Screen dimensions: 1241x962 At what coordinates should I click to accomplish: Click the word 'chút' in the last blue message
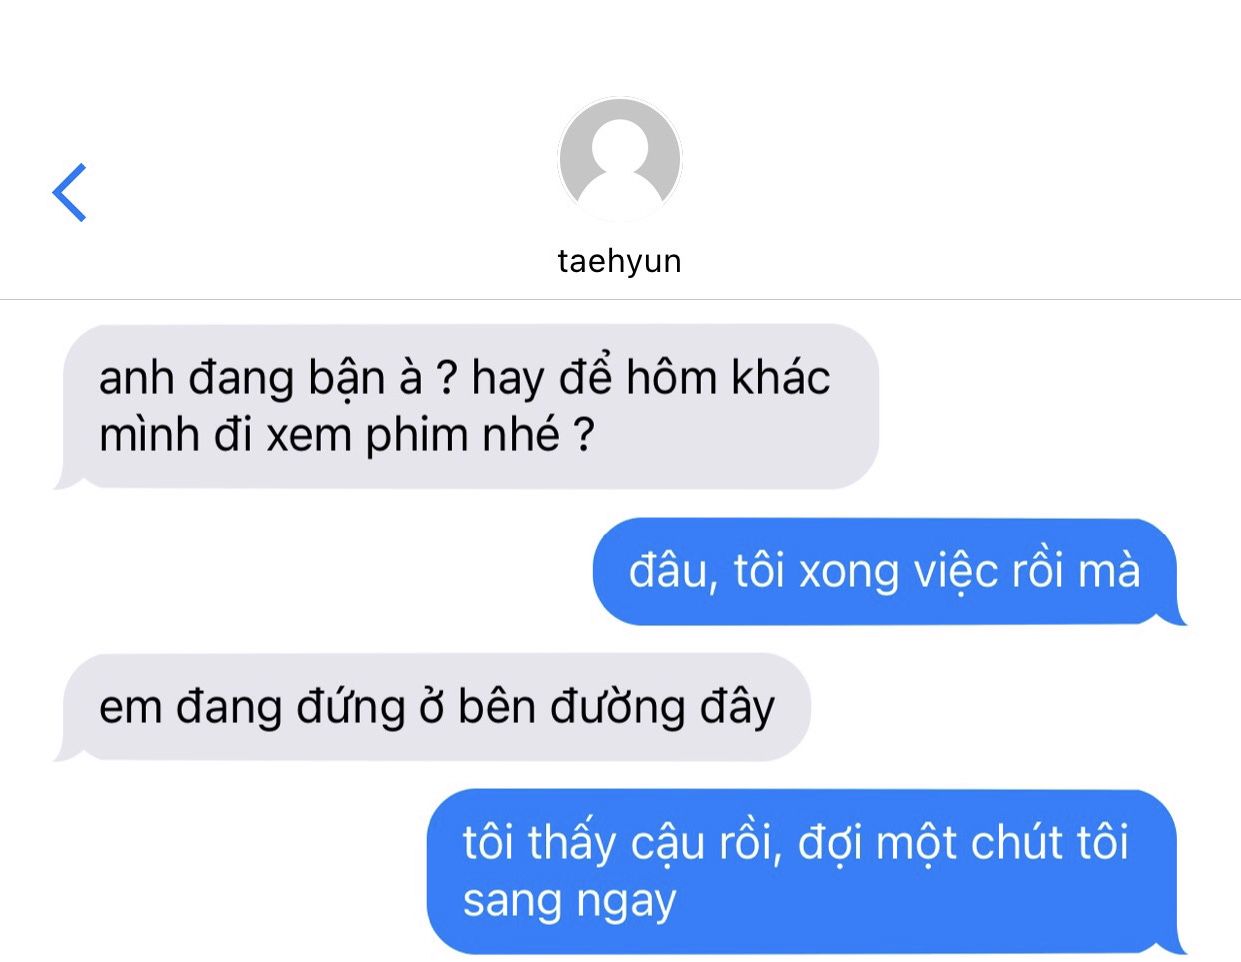pos(1016,843)
